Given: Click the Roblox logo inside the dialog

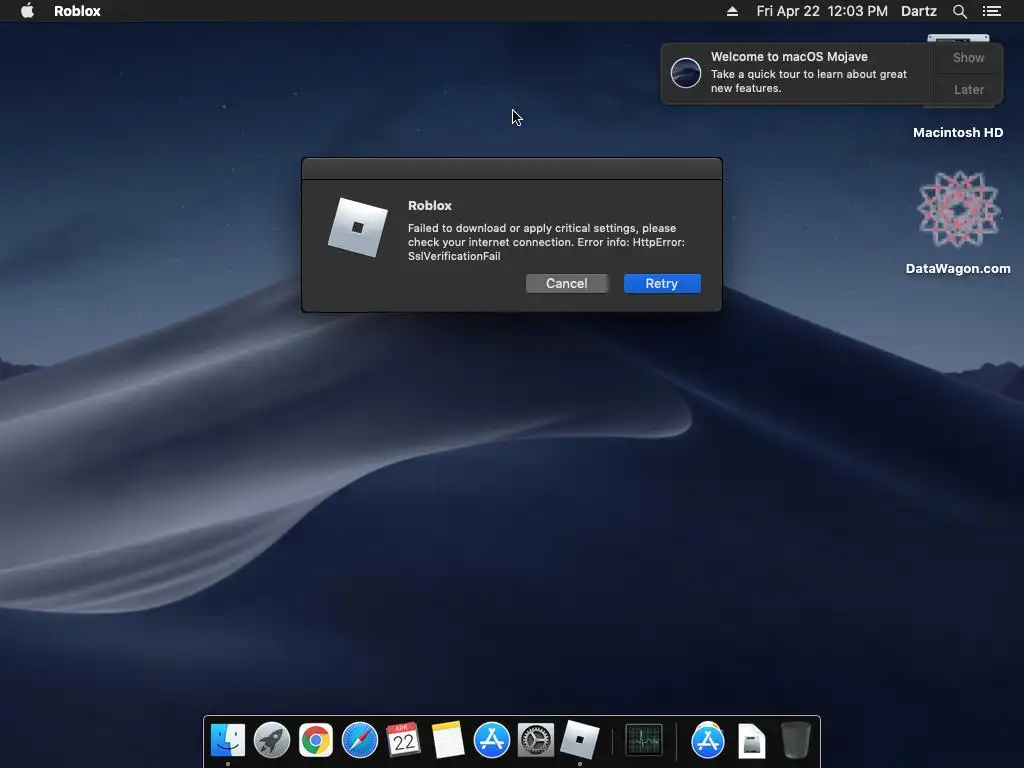Looking at the screenshot, I should [x=357, y=227].
